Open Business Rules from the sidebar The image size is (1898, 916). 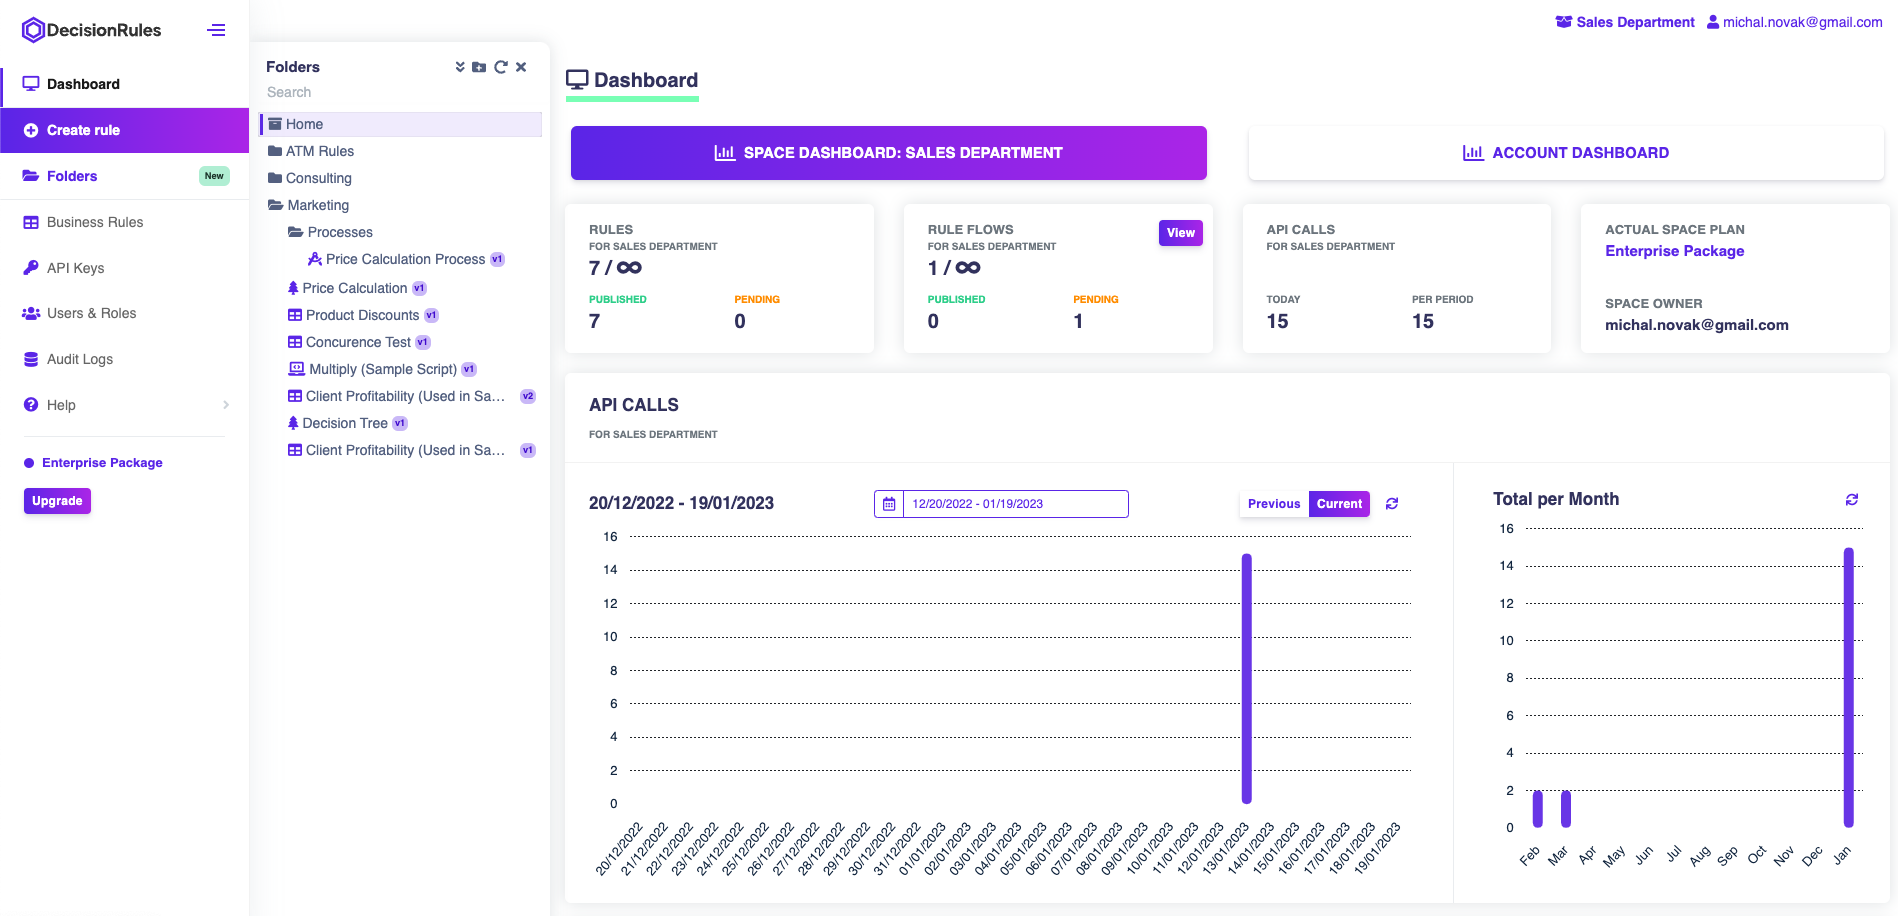(x=95, y=222)
